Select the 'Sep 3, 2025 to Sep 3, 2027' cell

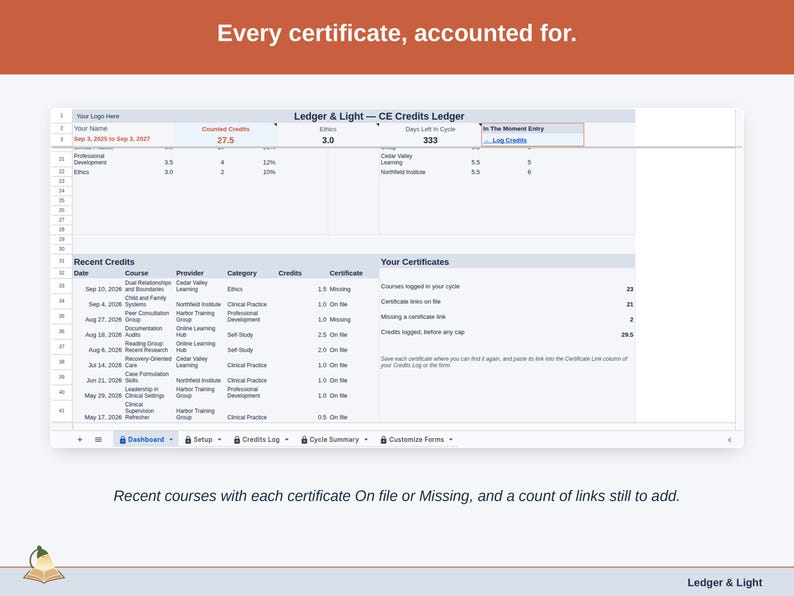pos(112,139)
